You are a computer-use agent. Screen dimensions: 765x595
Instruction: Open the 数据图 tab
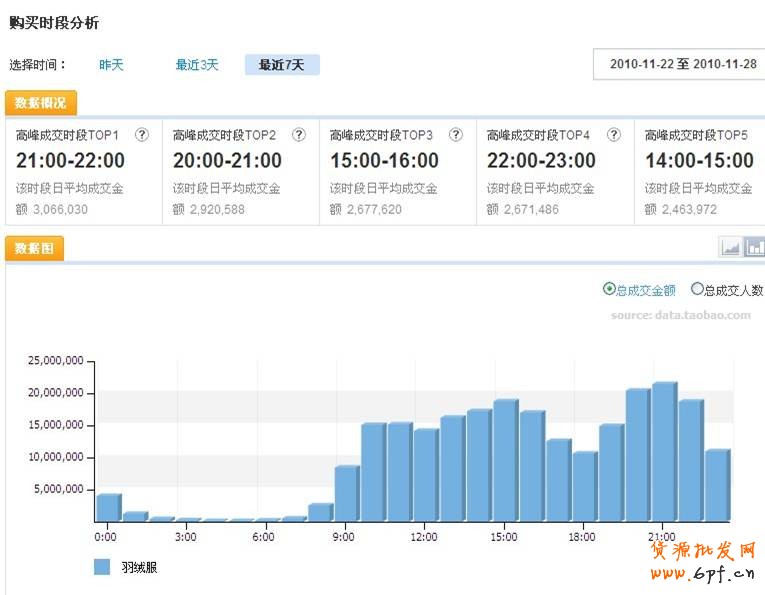(34, 248)
